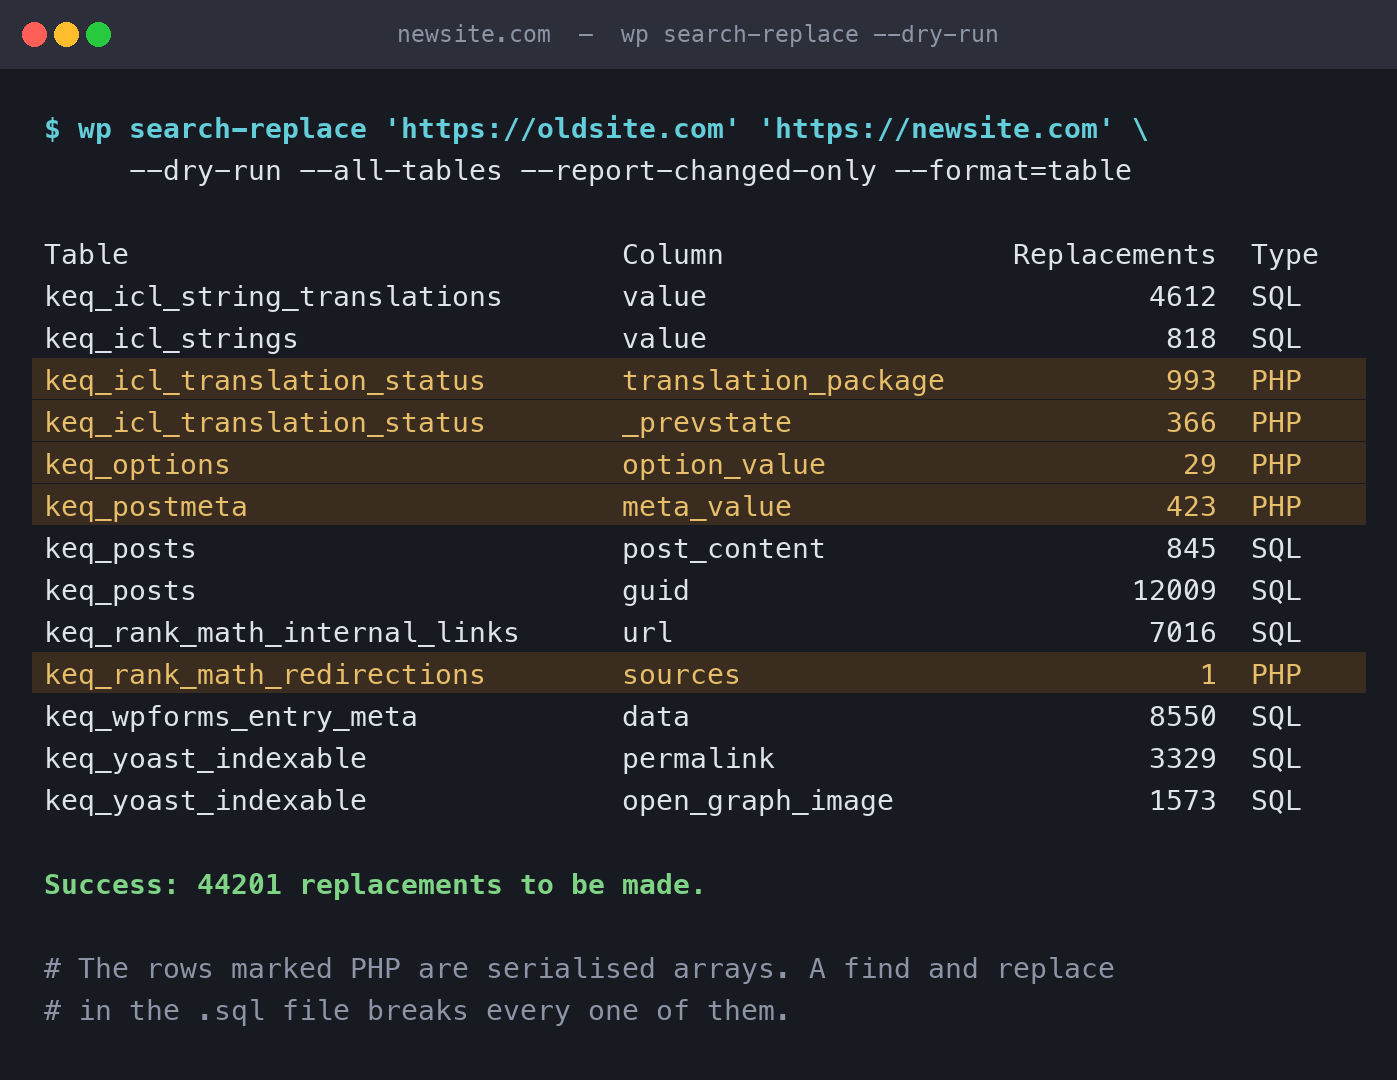Click the 'open_graph_image' column cell

coord(758,801)
